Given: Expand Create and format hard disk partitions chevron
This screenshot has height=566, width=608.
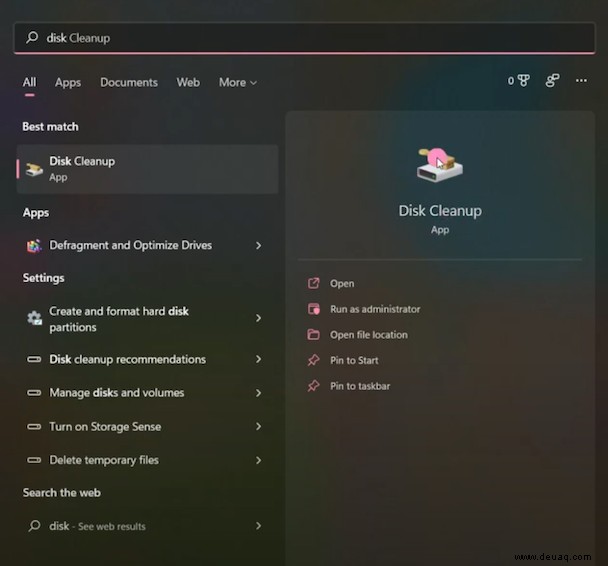Looking at the screenshot, I should click(x=258, y=318).
